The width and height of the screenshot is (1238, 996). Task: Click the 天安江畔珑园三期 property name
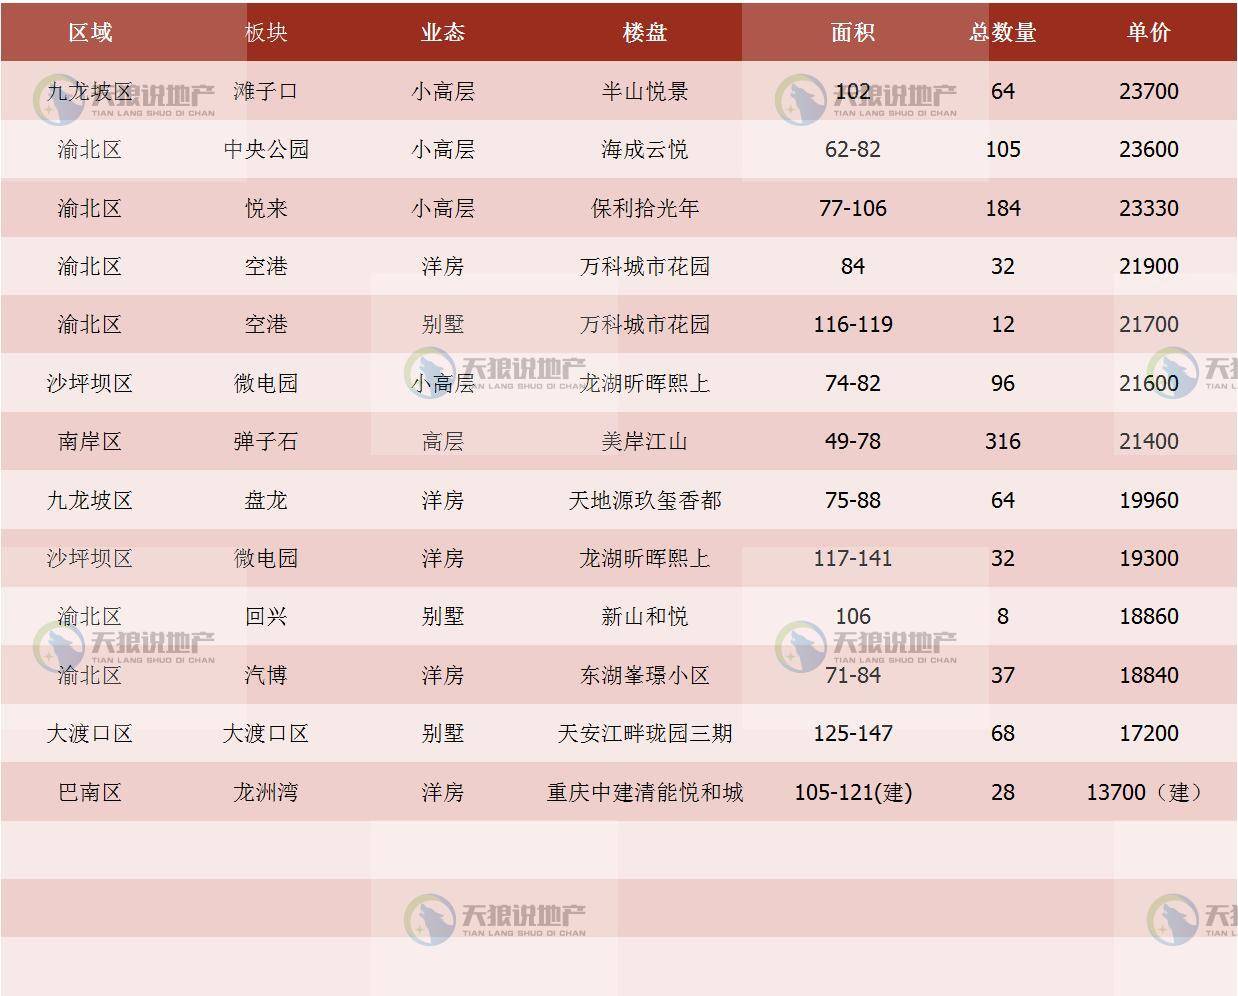tap(645, 733)
